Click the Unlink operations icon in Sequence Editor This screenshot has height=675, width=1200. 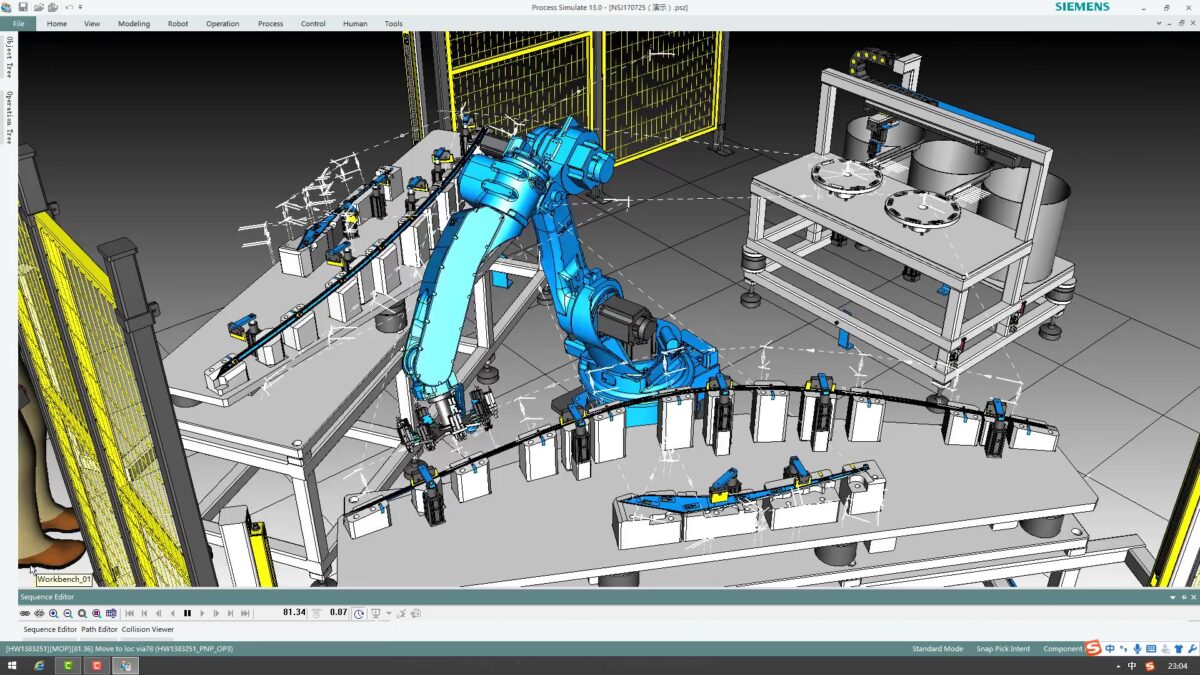[x=39, y=613]
